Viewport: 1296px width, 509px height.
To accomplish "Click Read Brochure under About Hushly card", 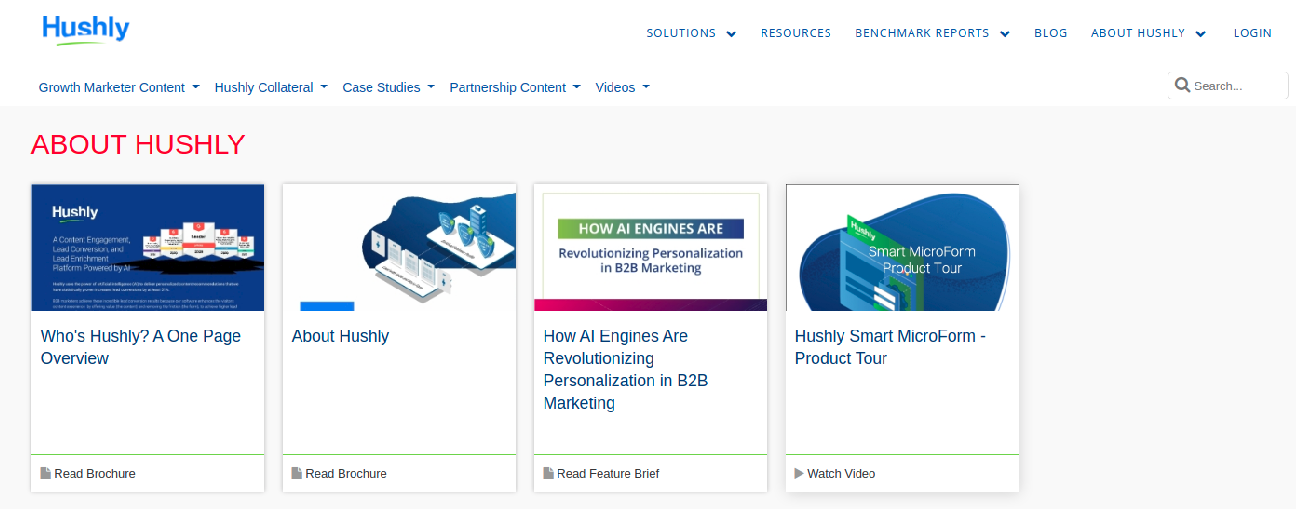I will (346, 473).
